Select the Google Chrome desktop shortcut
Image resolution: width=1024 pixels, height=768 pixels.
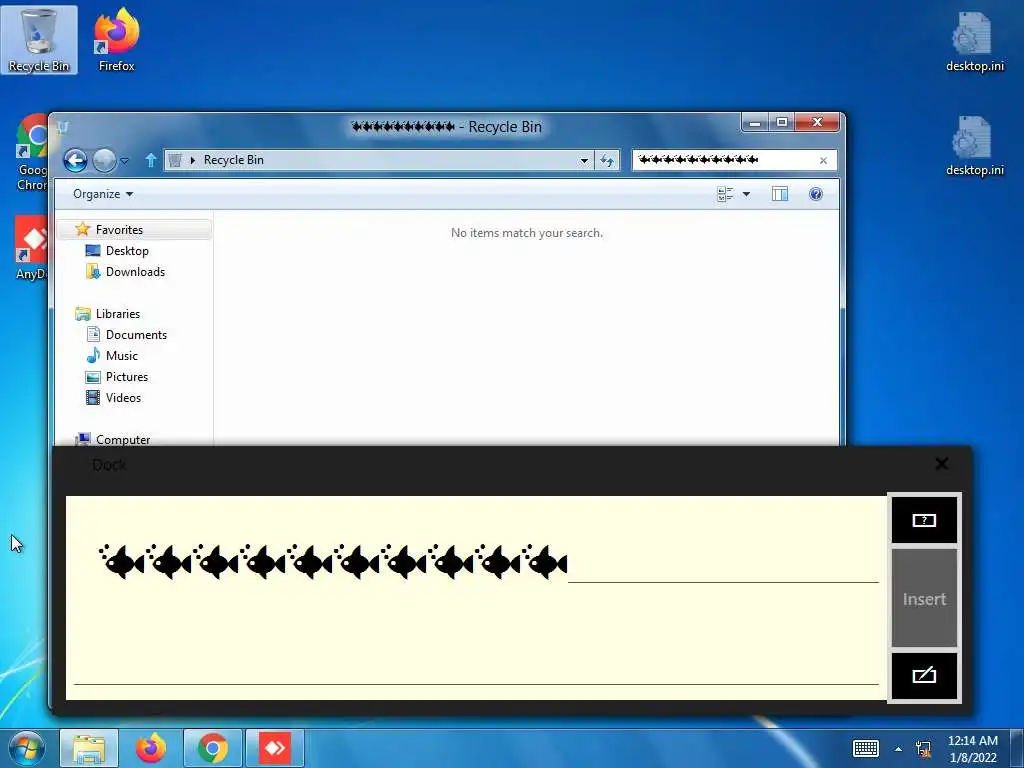(31, 153)
